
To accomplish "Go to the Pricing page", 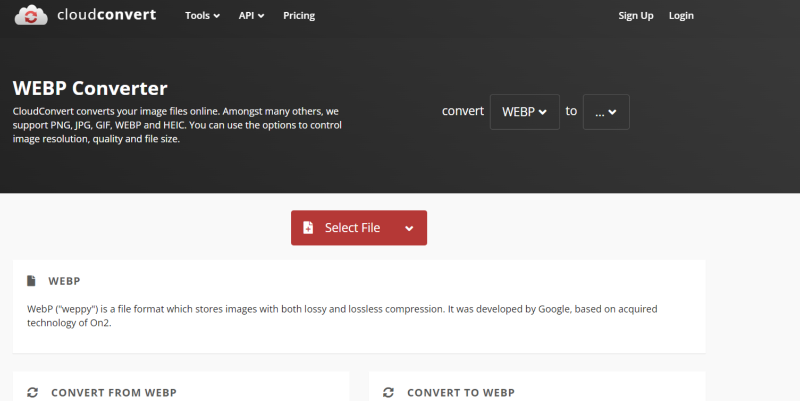I will pos(299,16).
